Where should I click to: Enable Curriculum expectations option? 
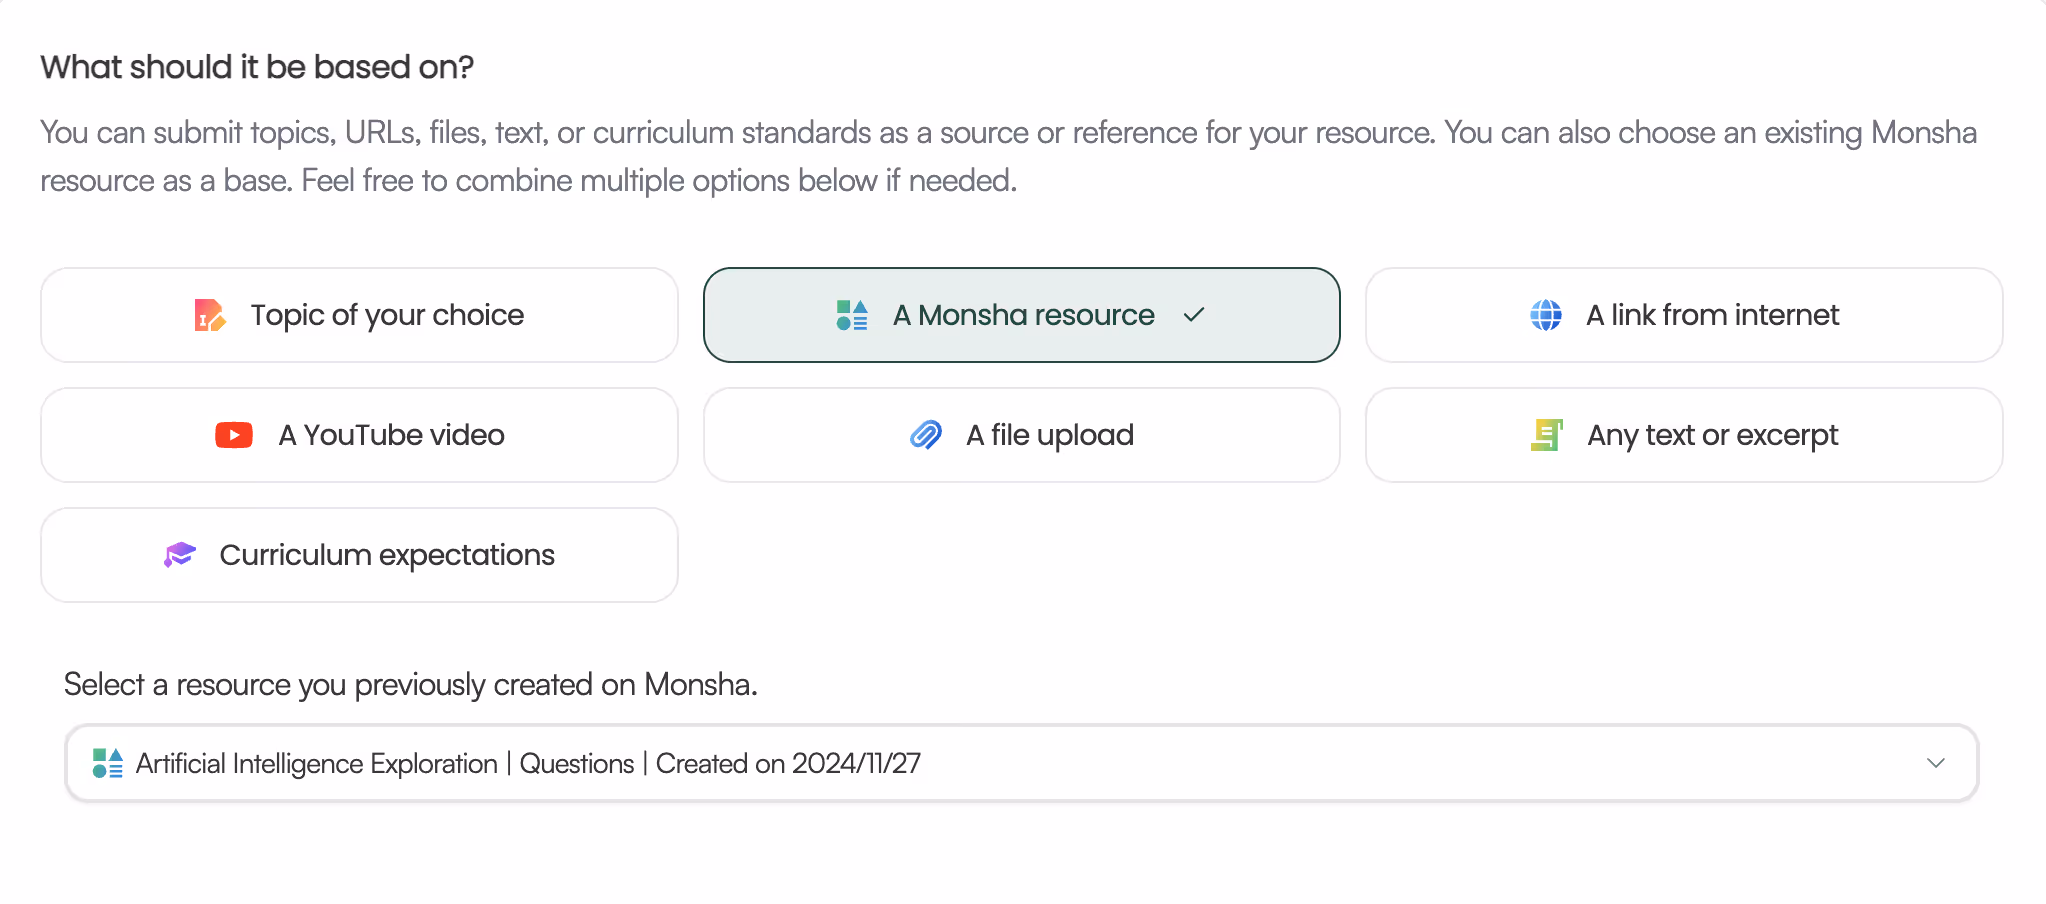[359, 555]
